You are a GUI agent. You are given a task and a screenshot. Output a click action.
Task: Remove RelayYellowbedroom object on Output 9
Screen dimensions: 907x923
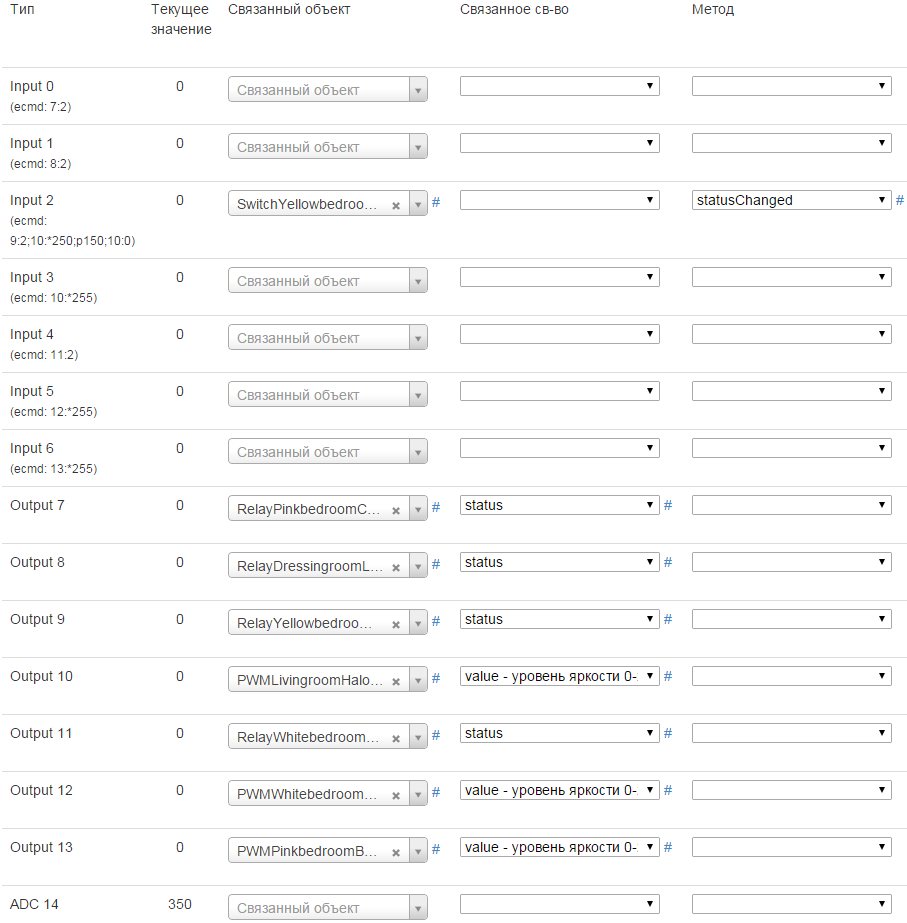396,624
